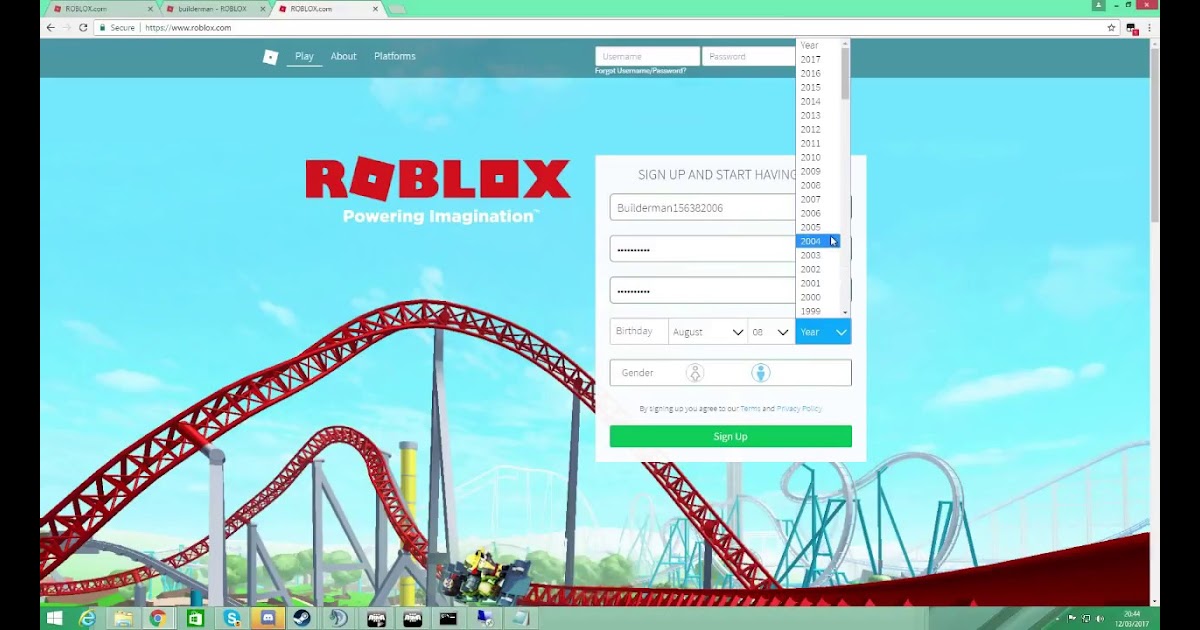The image size is (1200, 630).
Task: Click the Chrome taskbar icon
Action: pyautogui.click(x=158, y=619)
